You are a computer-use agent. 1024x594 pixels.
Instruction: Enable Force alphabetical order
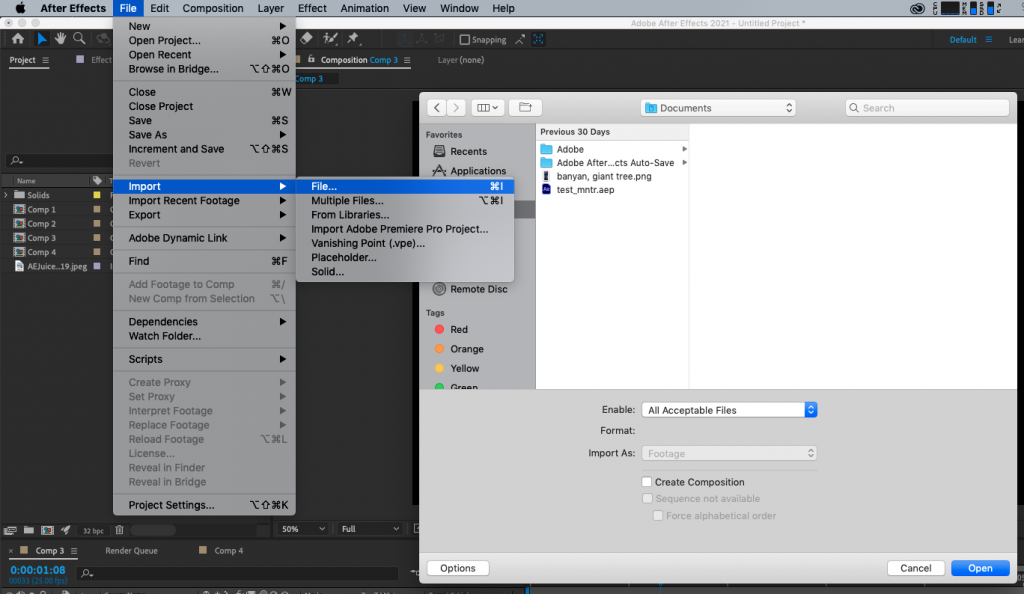point(658,516)
